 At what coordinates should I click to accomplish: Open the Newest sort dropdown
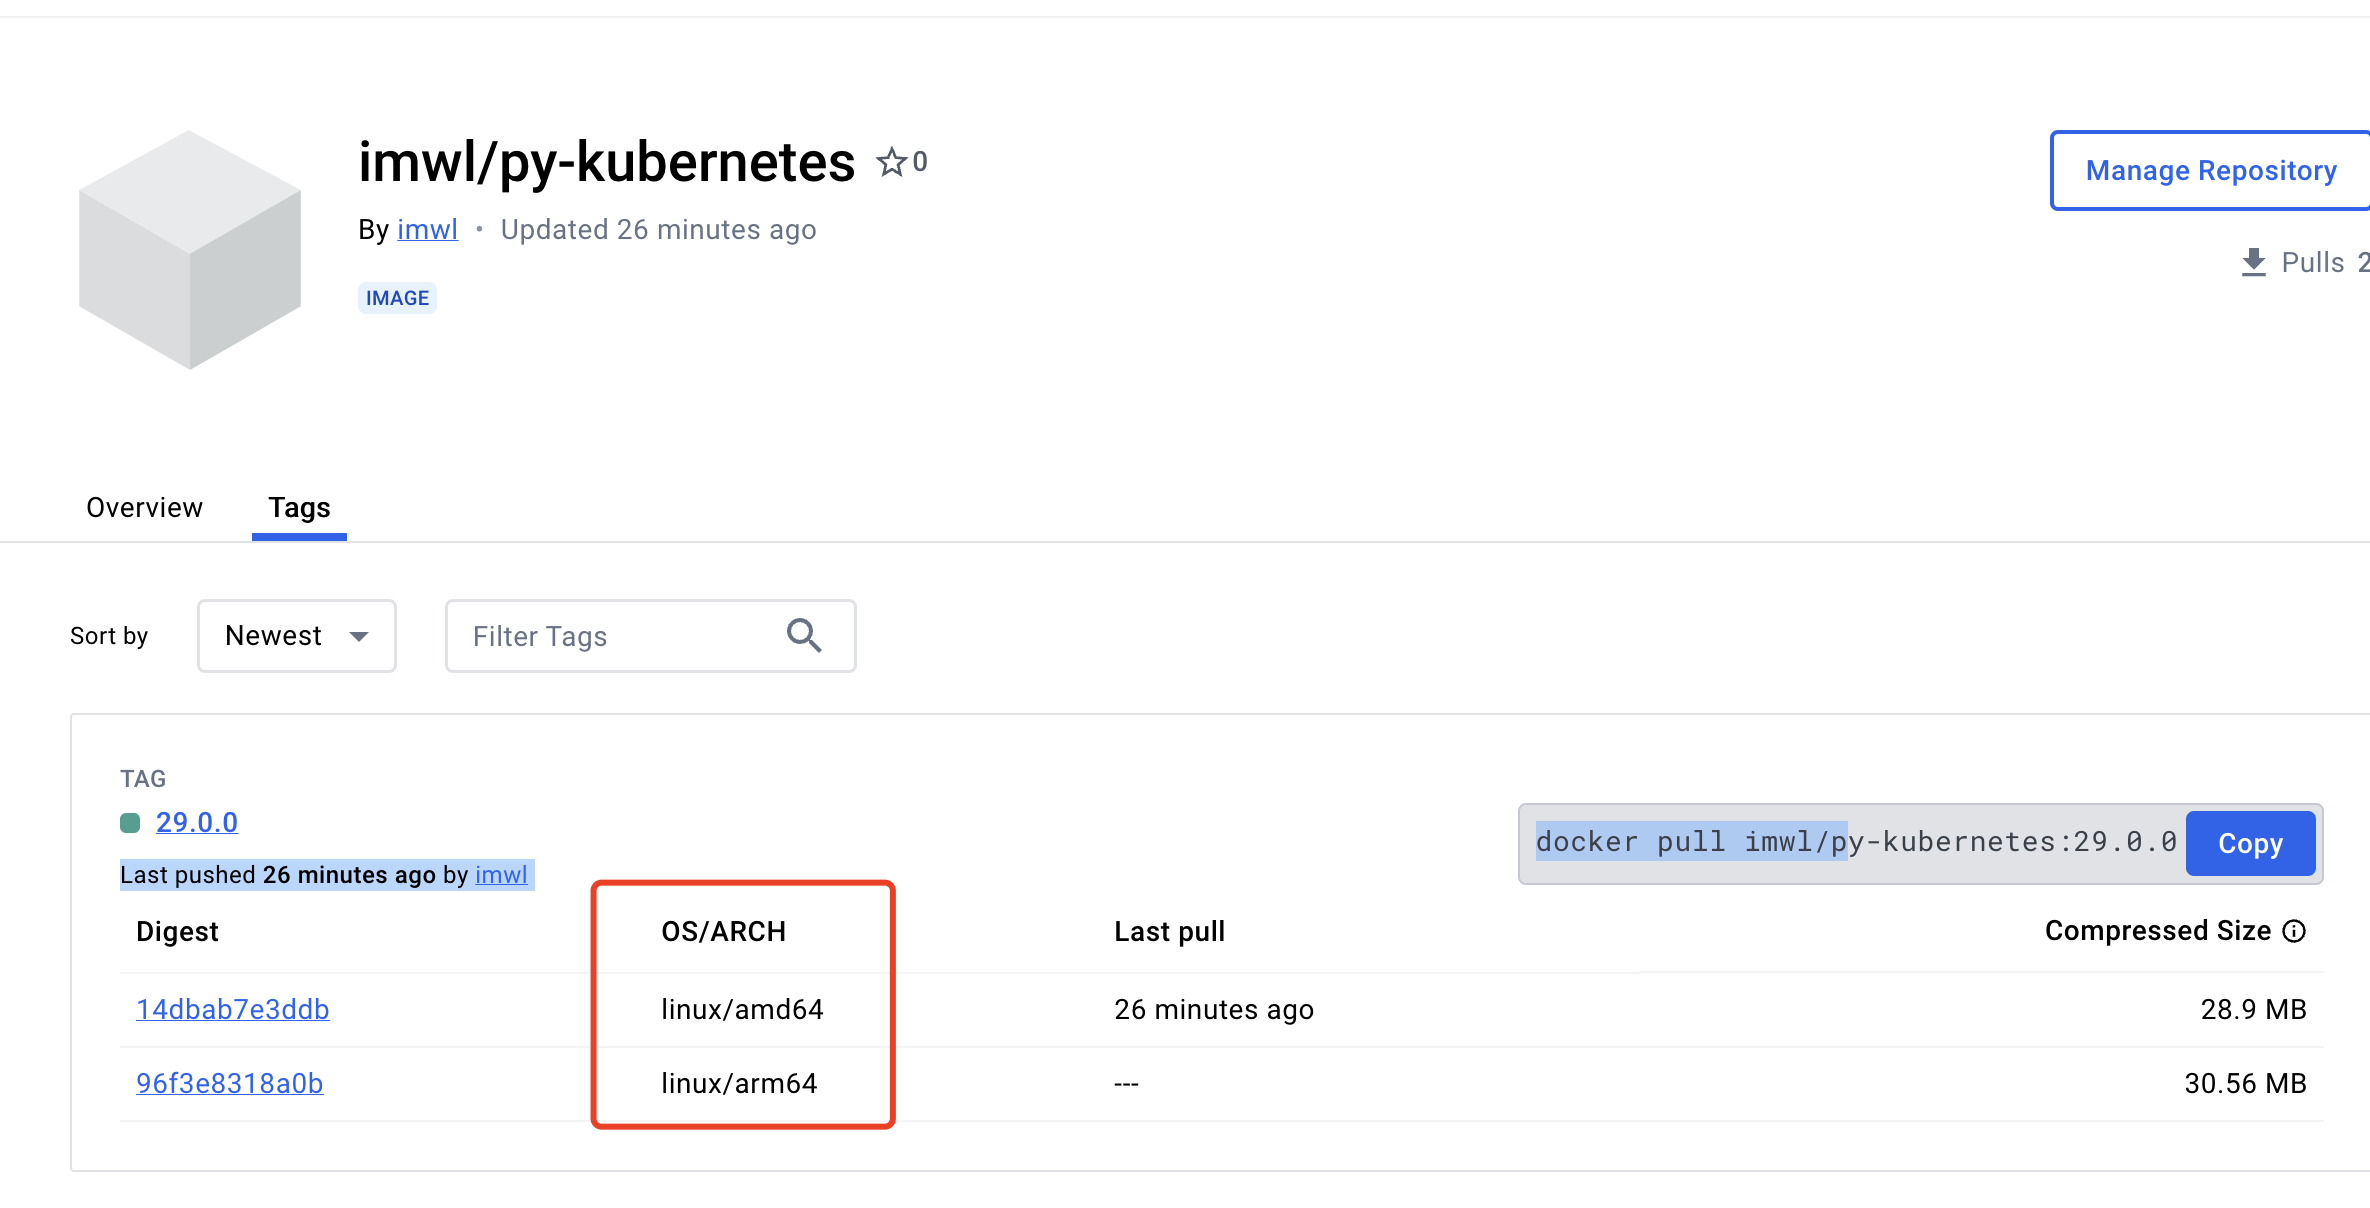tap(297, 636)
